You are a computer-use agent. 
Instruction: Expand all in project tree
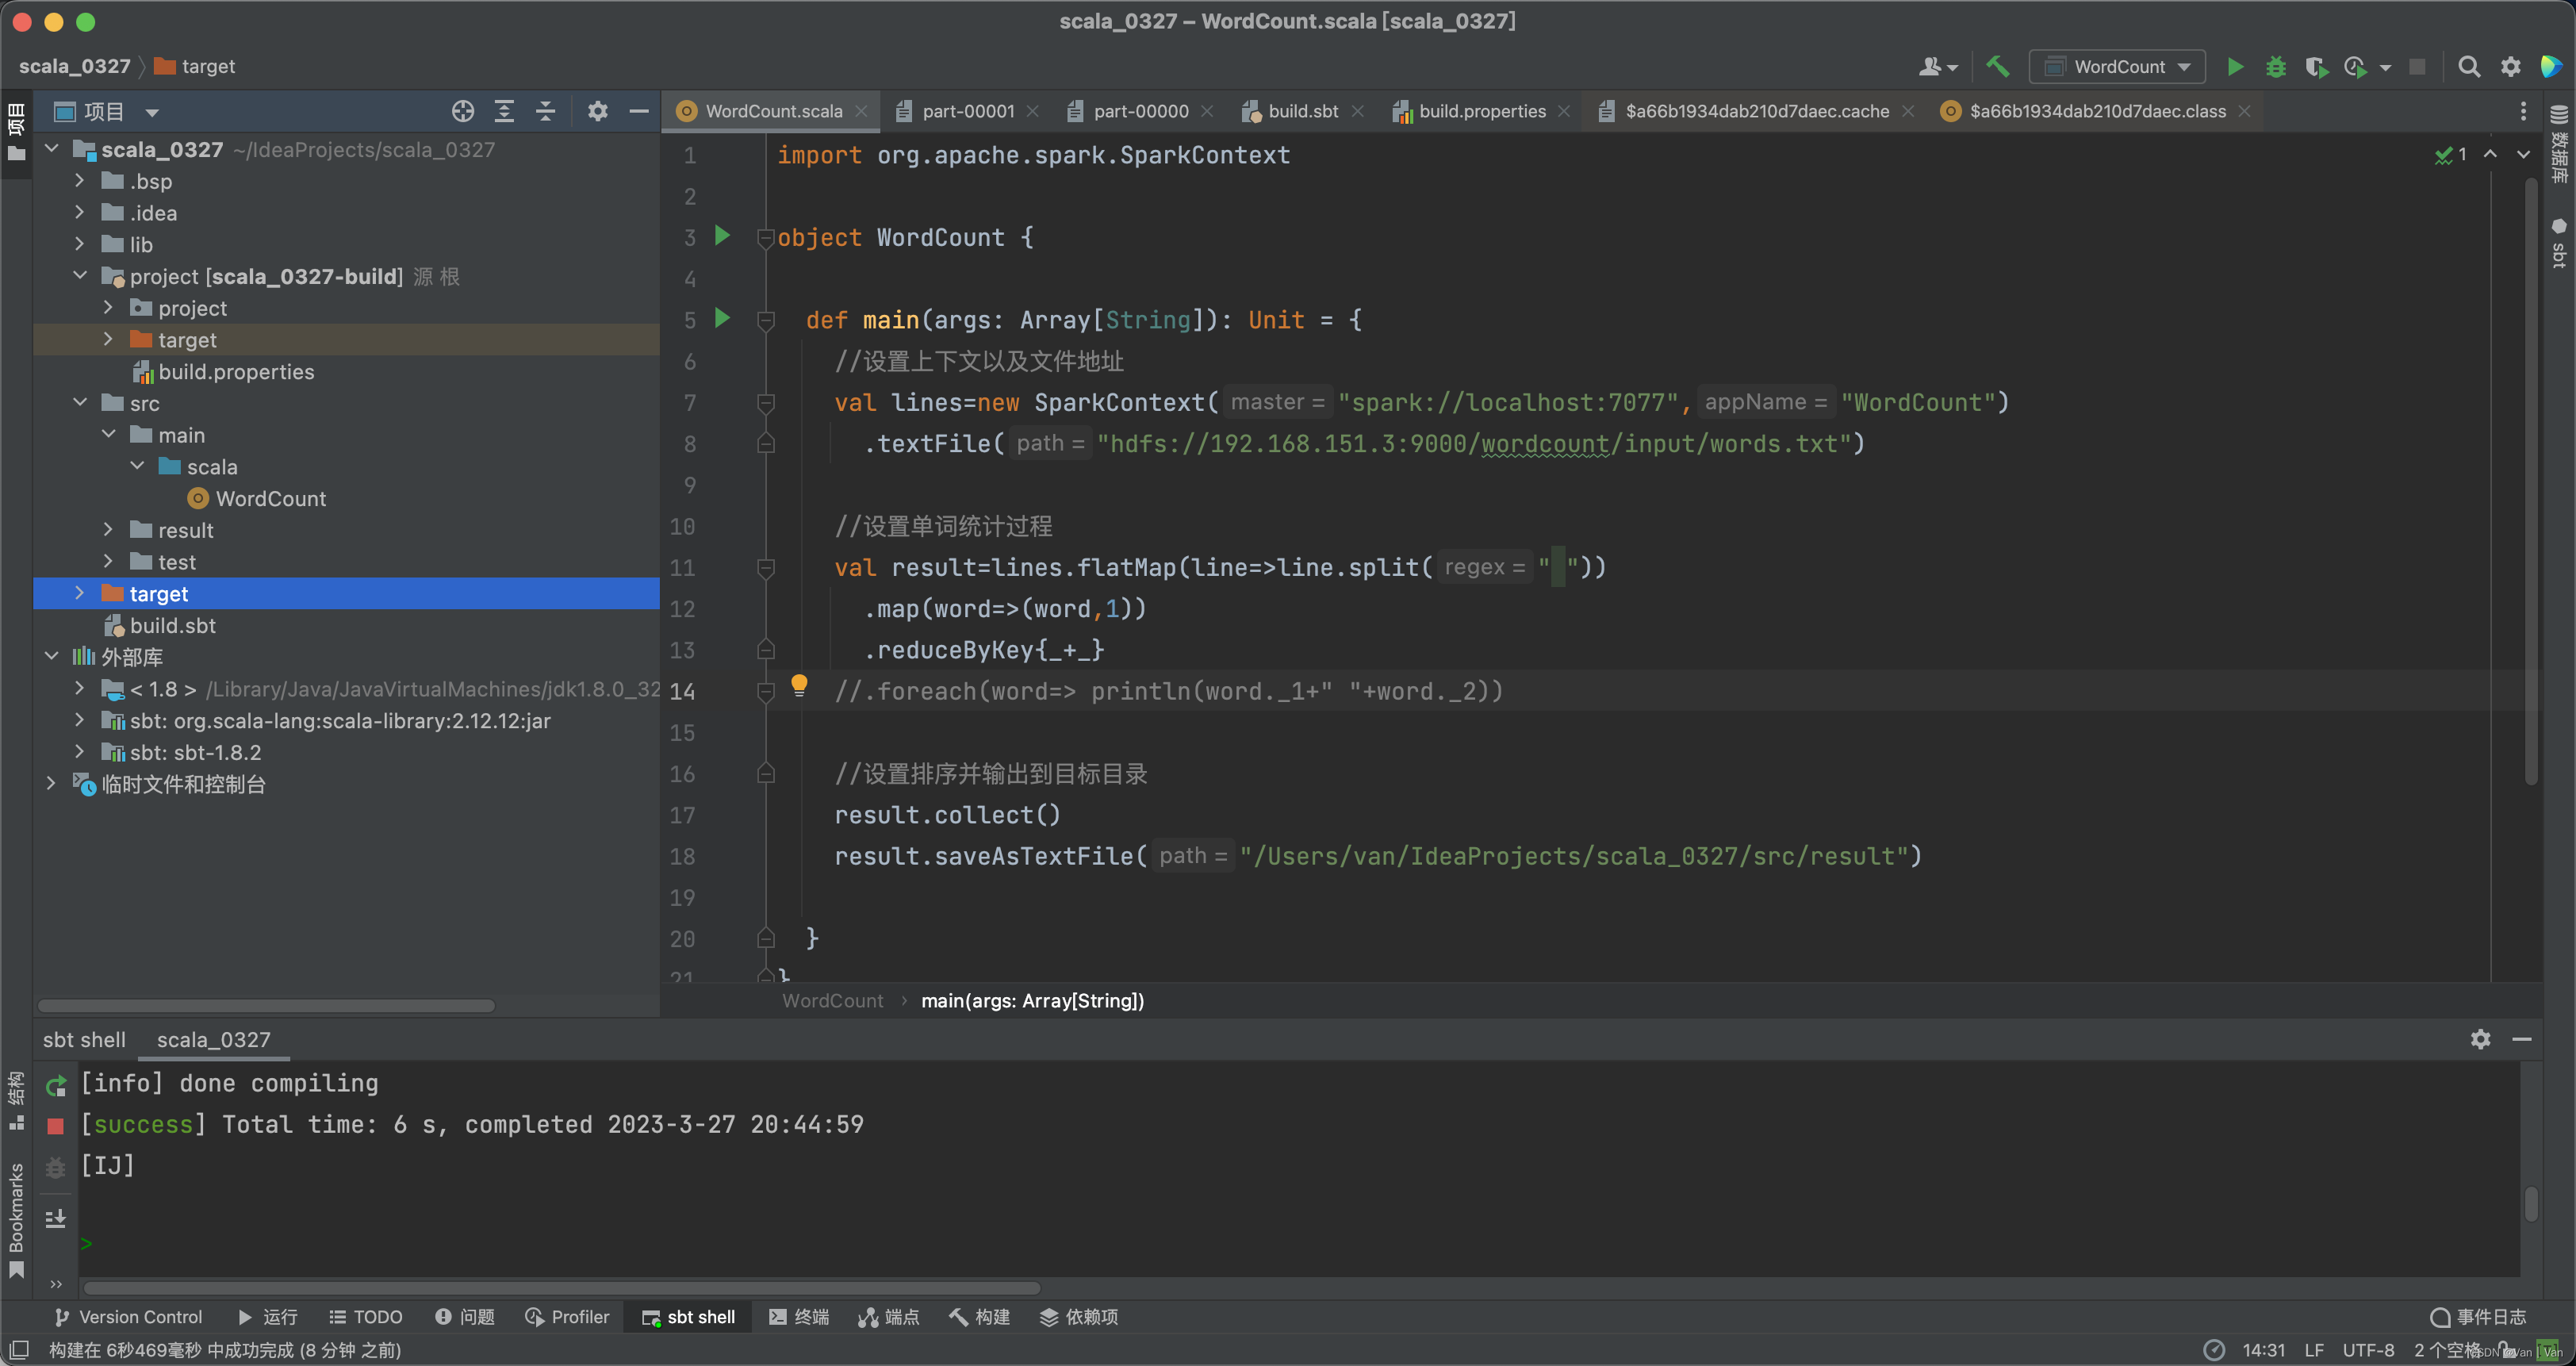click(504, 111)
